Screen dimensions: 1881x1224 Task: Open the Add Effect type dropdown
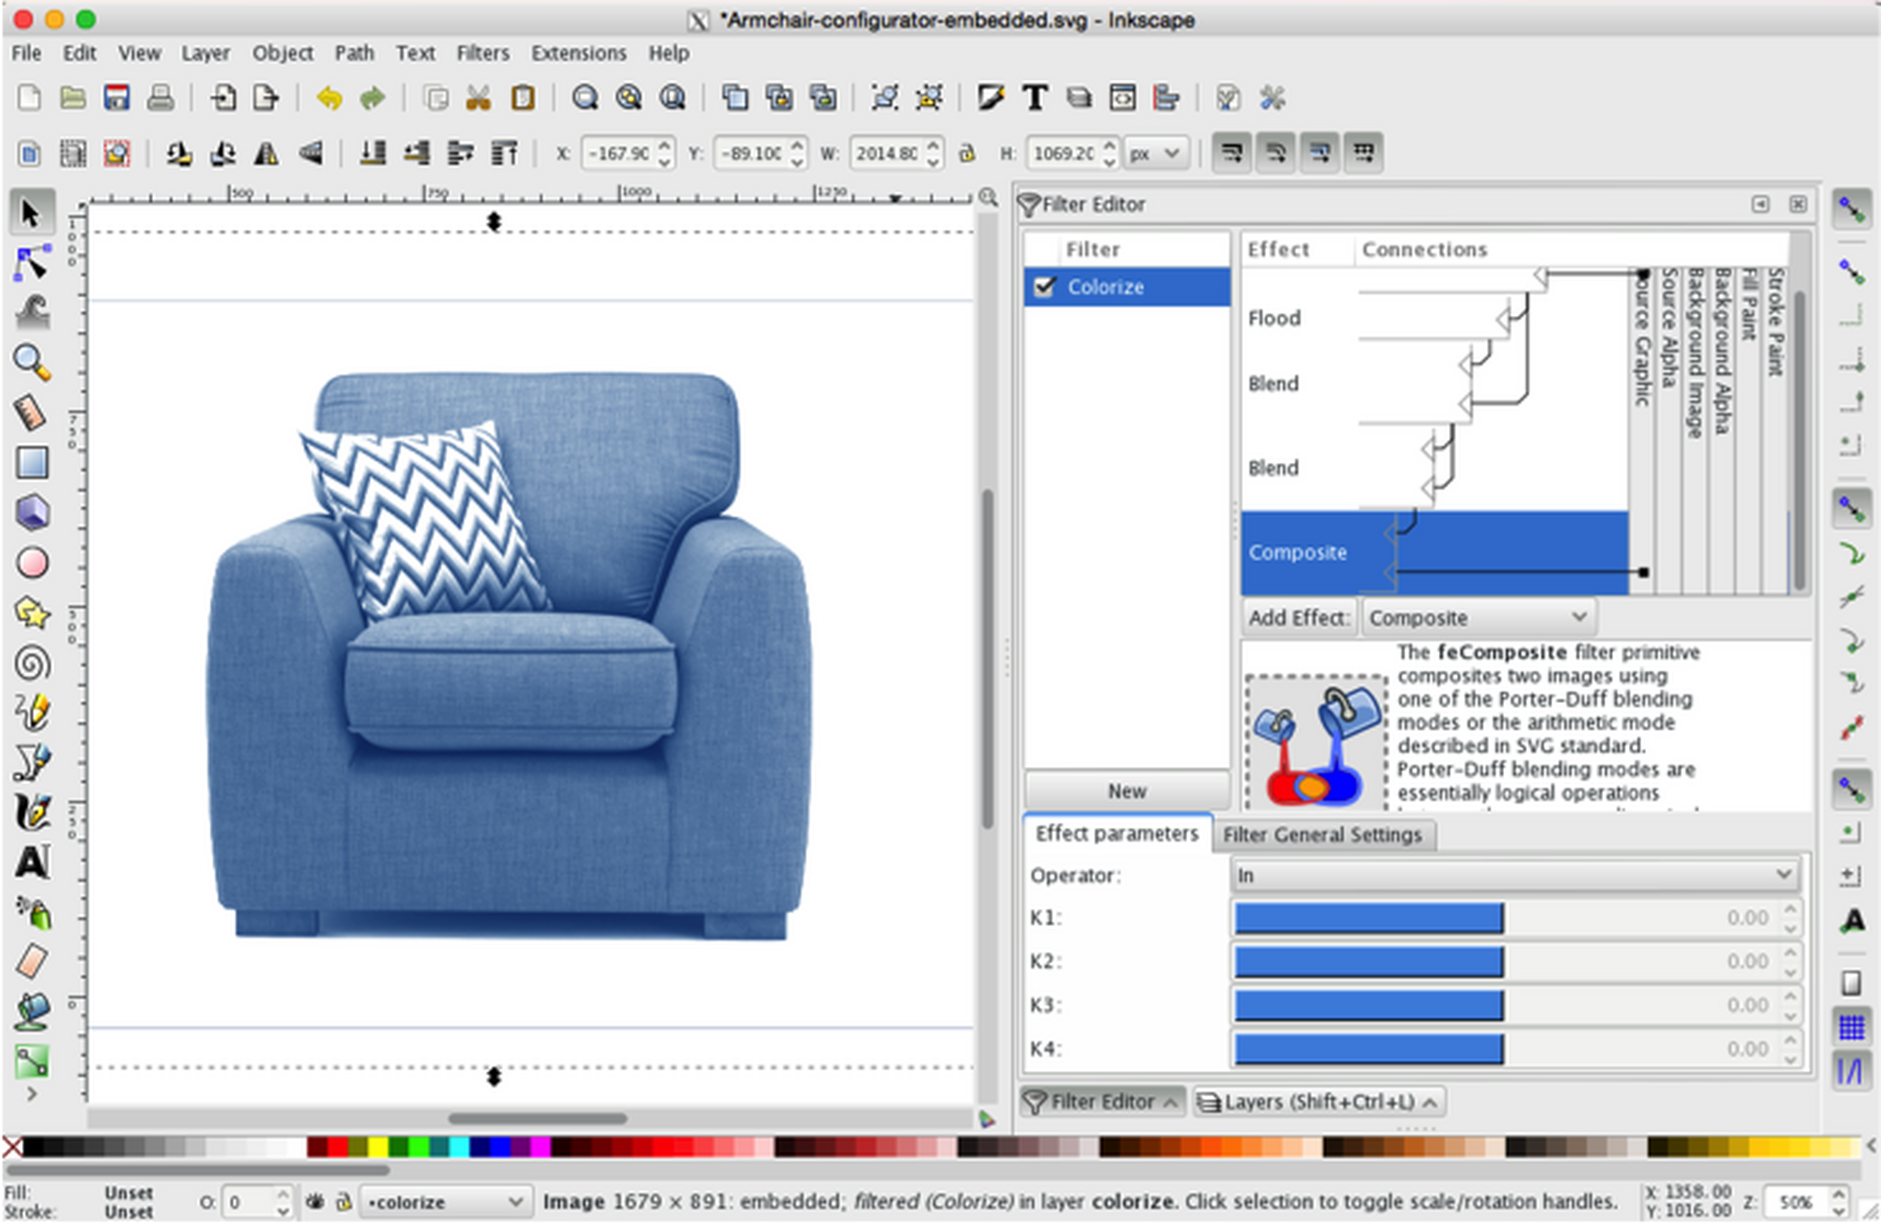point(1477,618)
